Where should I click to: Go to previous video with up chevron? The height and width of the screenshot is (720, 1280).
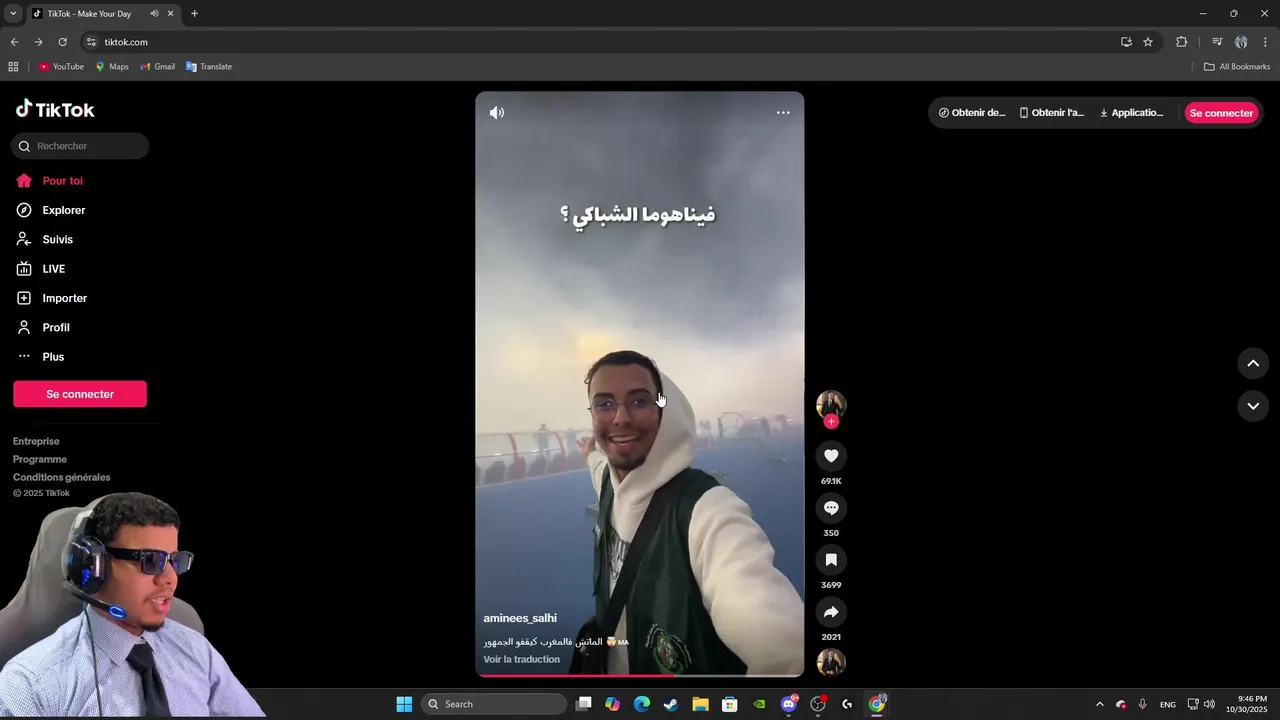coord(1253,363)
